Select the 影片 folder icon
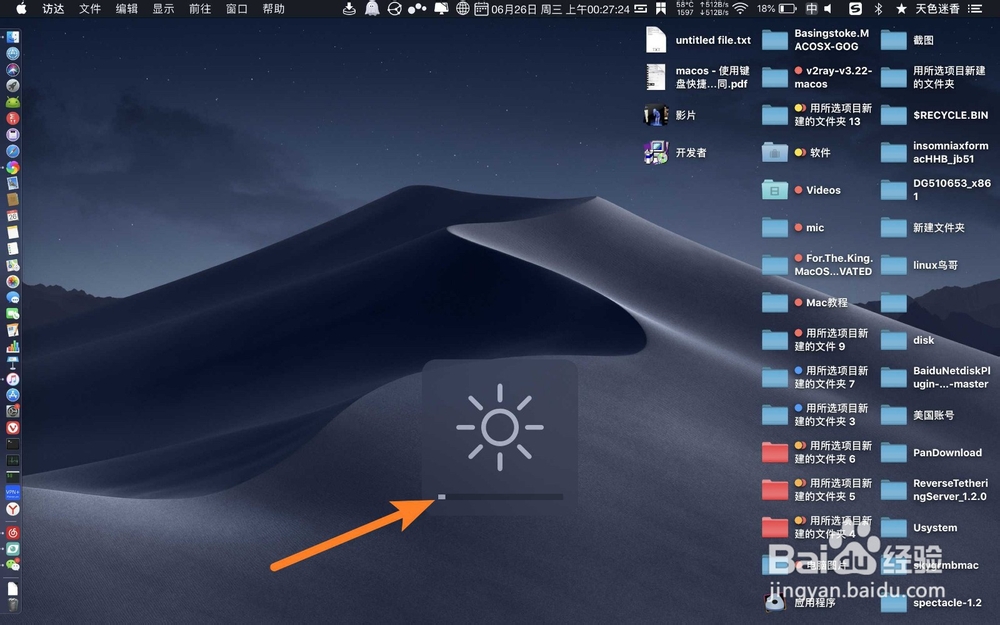 click(x=656, y=115)
